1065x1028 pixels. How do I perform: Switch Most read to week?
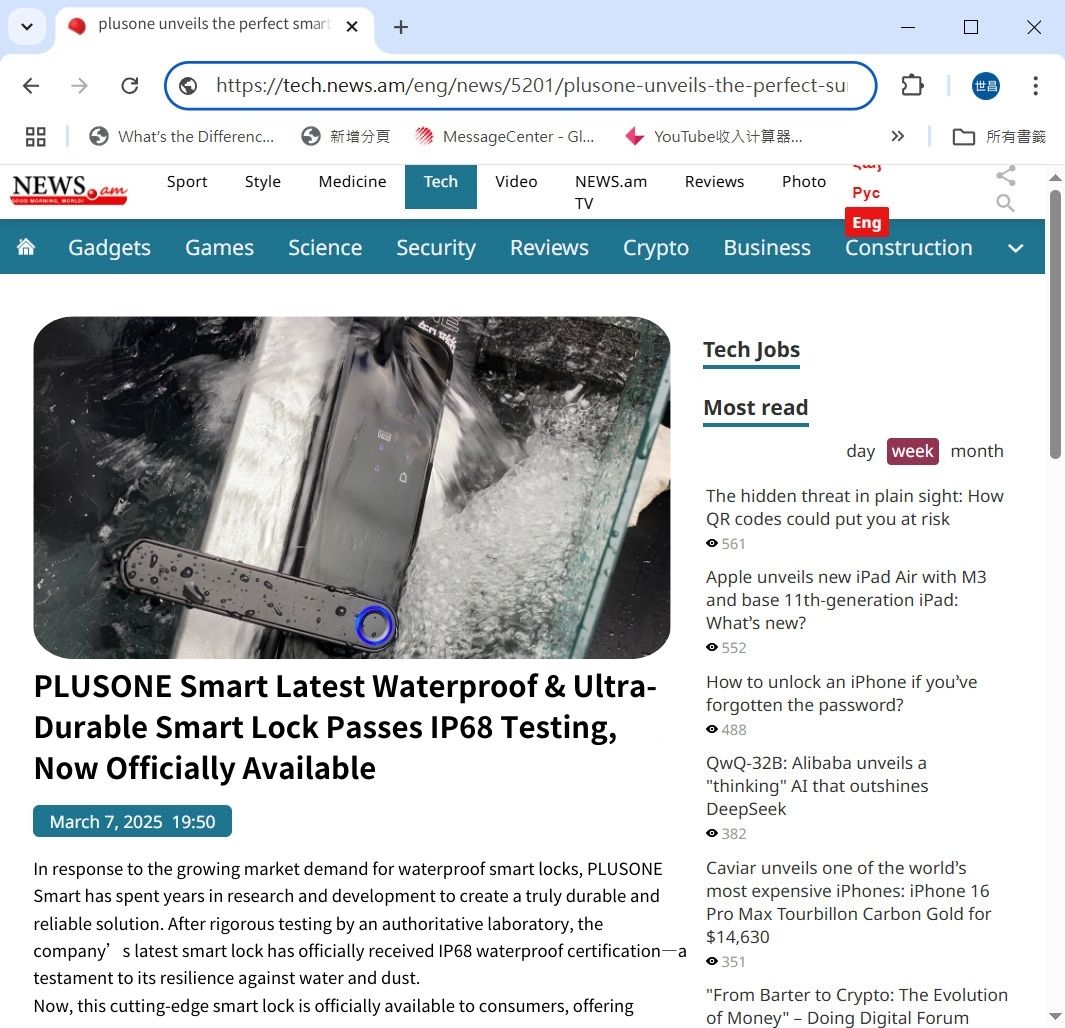912,451
